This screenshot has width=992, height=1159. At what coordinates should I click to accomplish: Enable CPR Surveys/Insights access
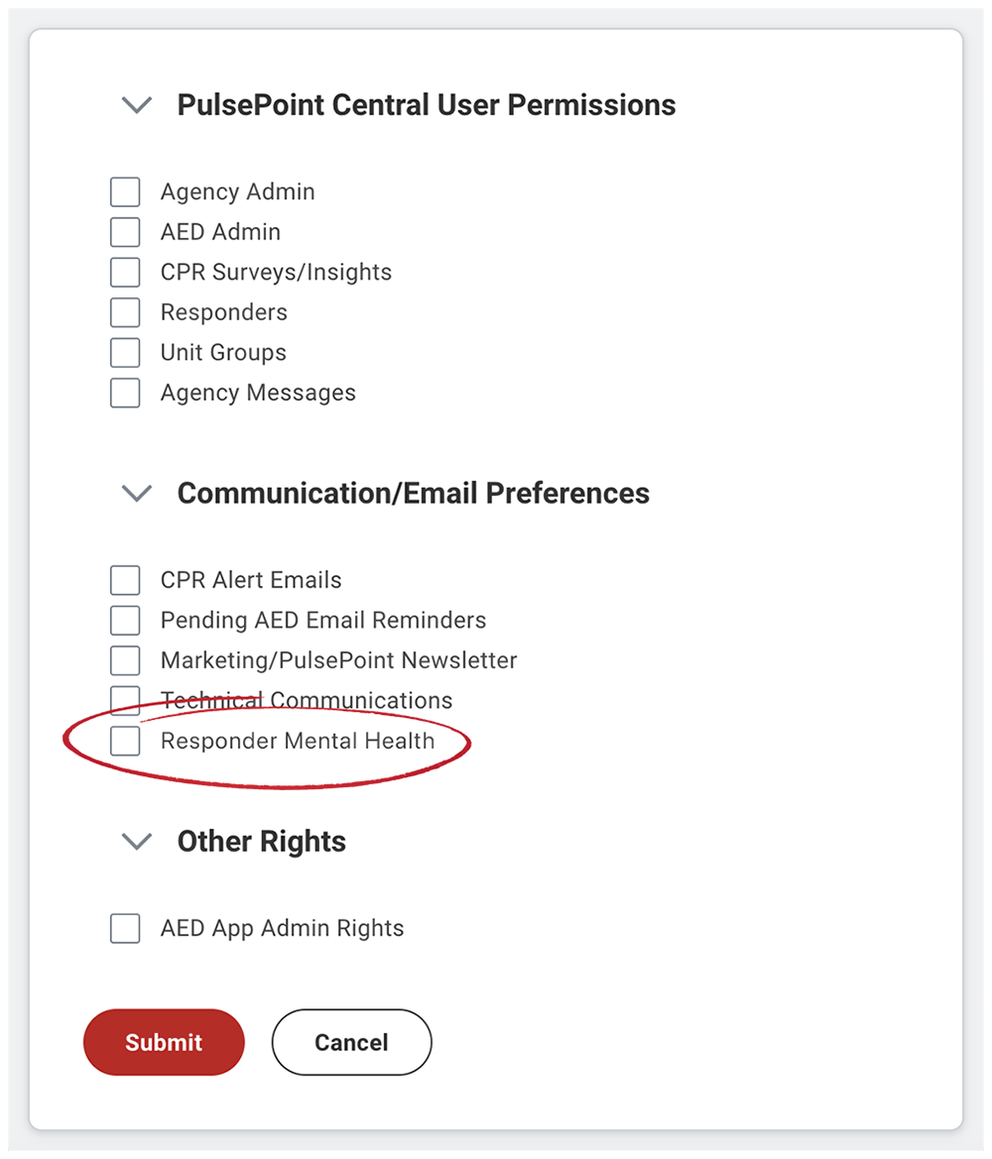(x=124, y=271)
